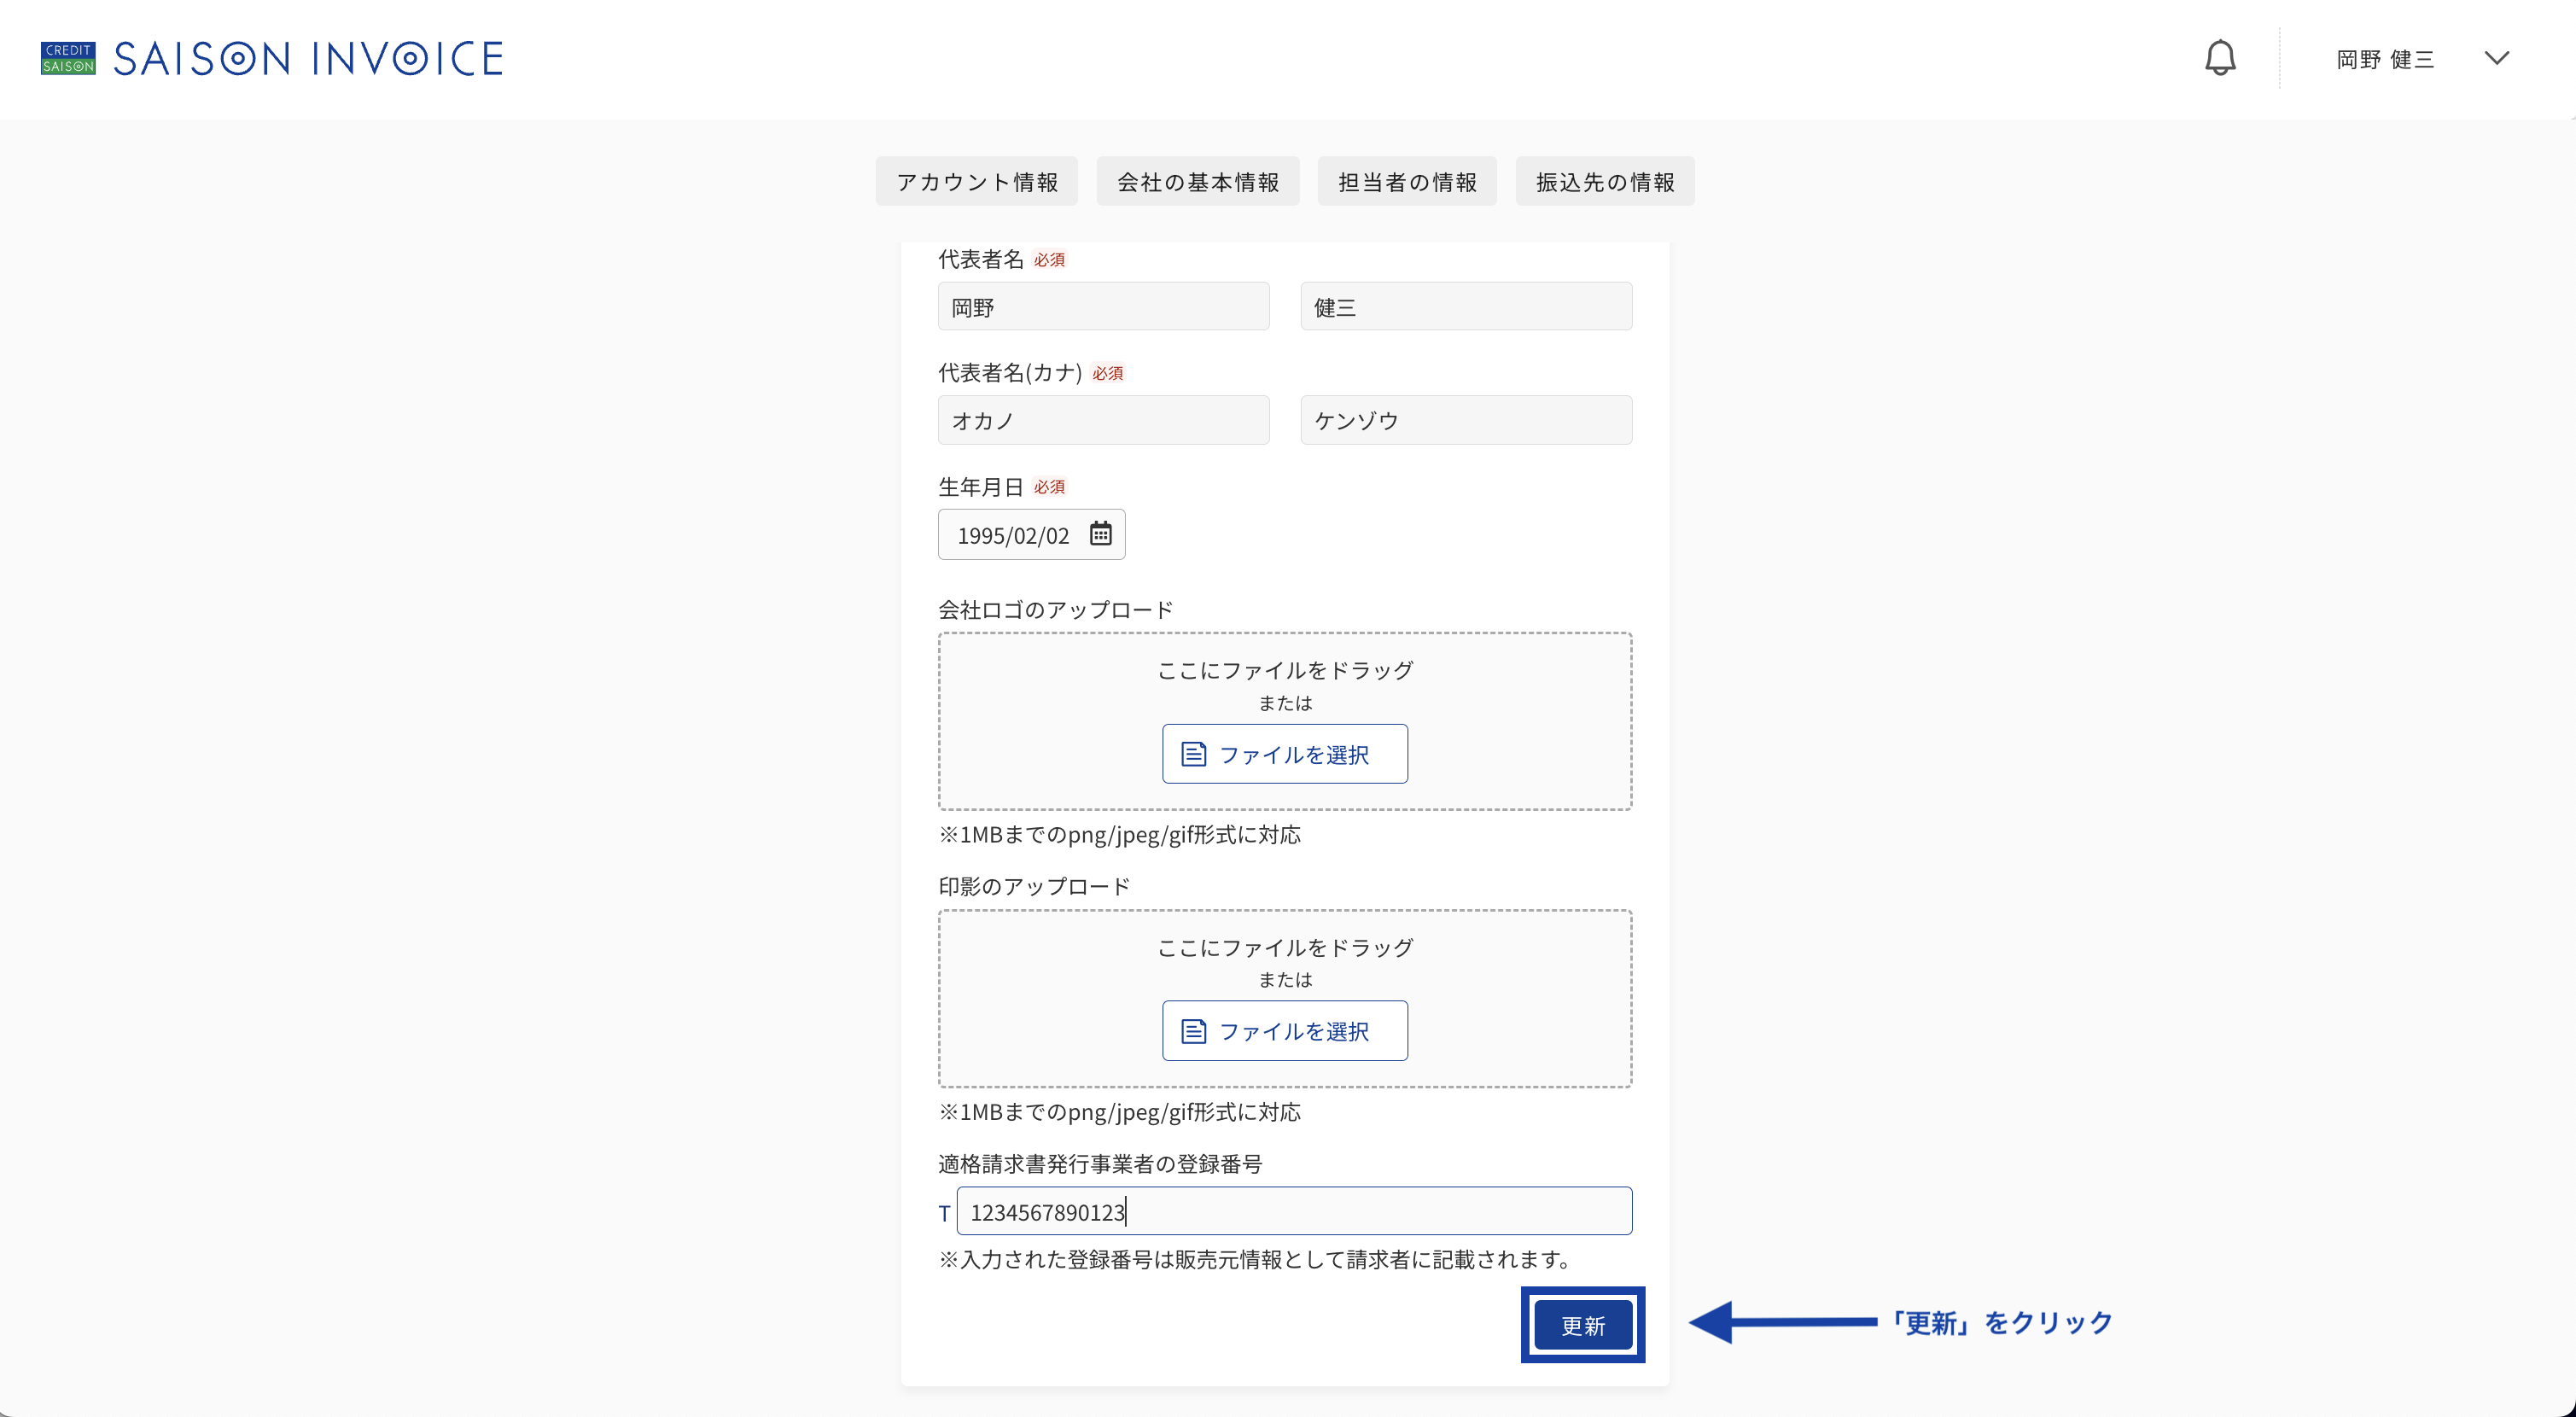Click the 適格請求書発行事業者の登録番号 label
The width and height of the screenshot is (2576, 1417).
click(1100, 1164)
